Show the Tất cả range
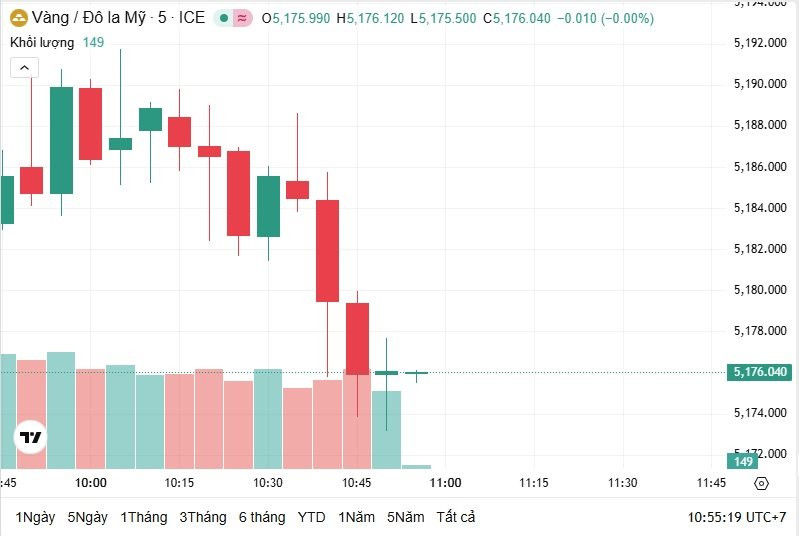The width and height of the screenshot is (799, 536). (456, 517)
